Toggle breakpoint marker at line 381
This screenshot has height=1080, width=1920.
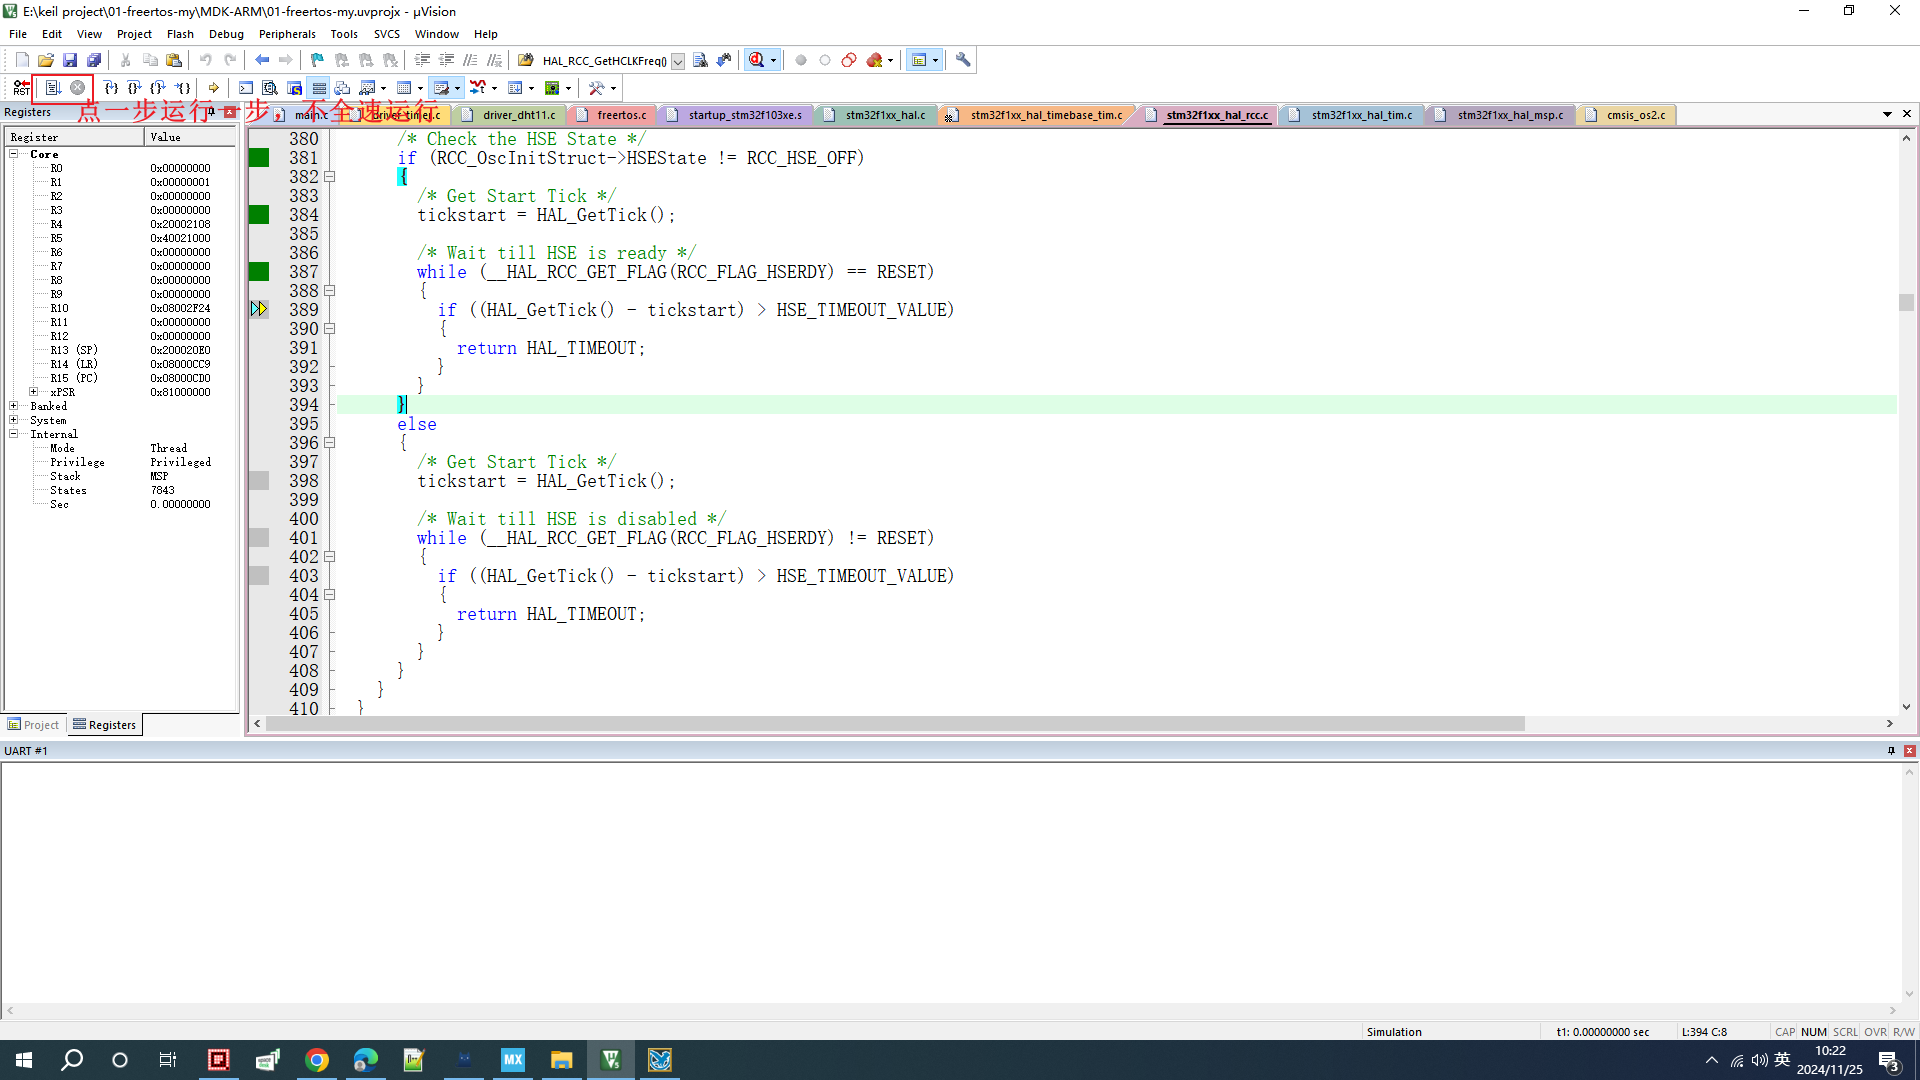click(x=259, y=158)
